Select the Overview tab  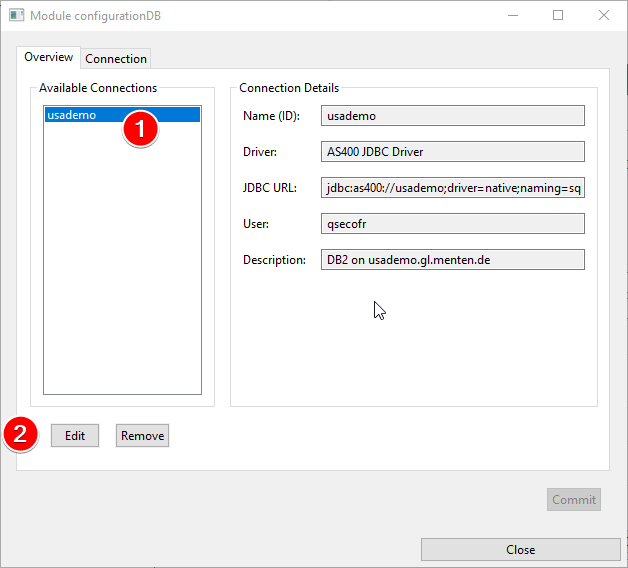48,57
